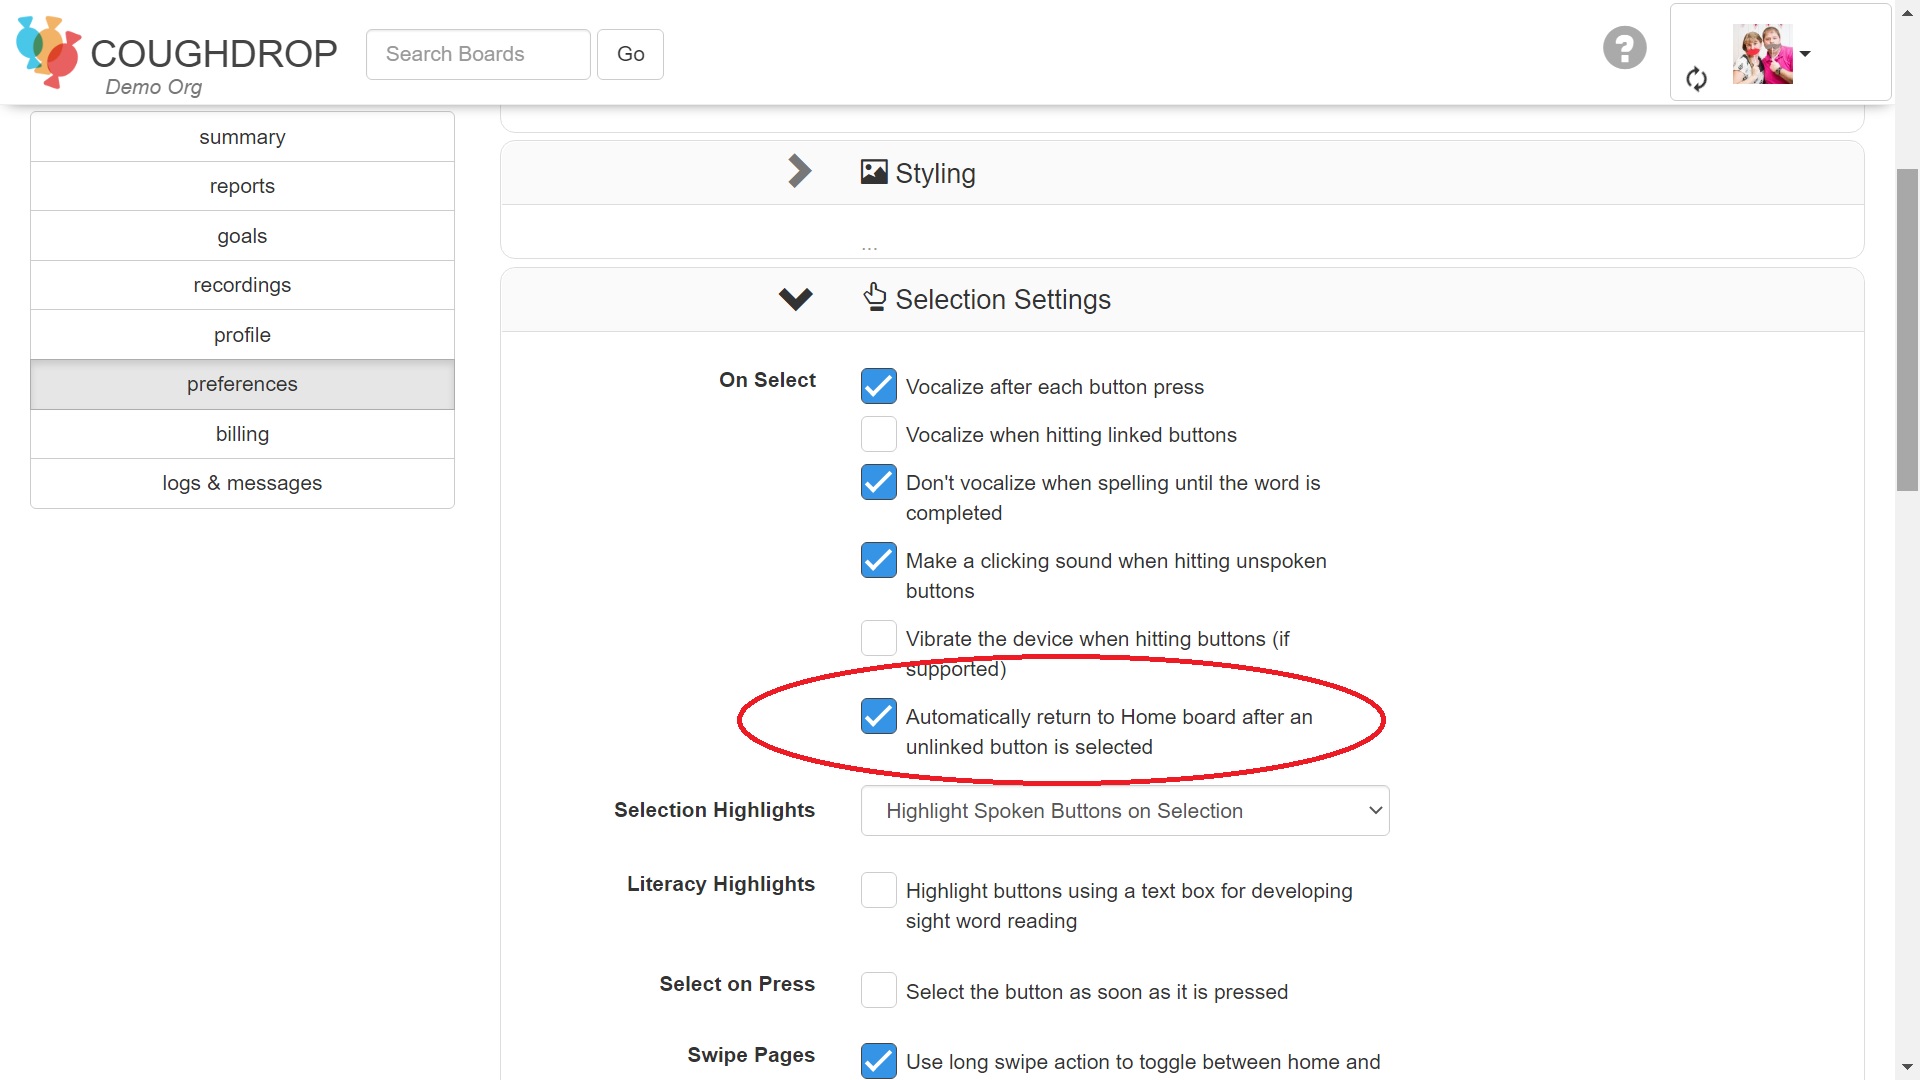Open the Selection Highlights dropdown
The width and height of the screenshot is (1920, 1080).
point(1125,811)
